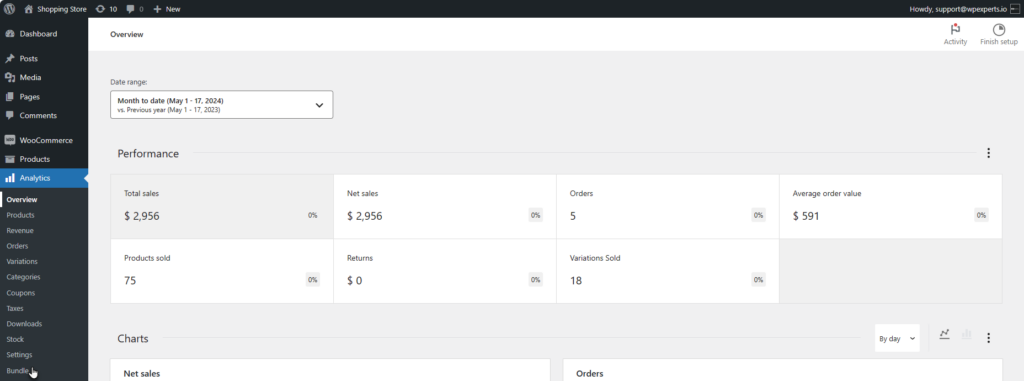Click the Orders chart heading
1024x381 pixels.
click(590, 374)
